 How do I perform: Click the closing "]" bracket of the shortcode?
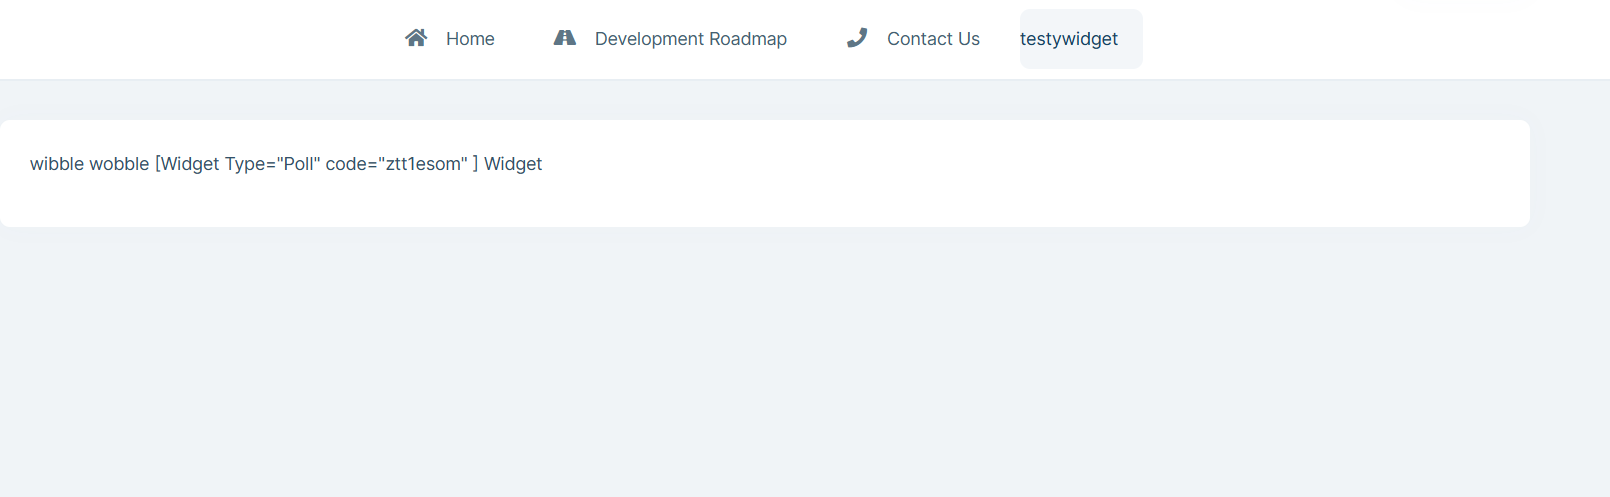[475, 164]
